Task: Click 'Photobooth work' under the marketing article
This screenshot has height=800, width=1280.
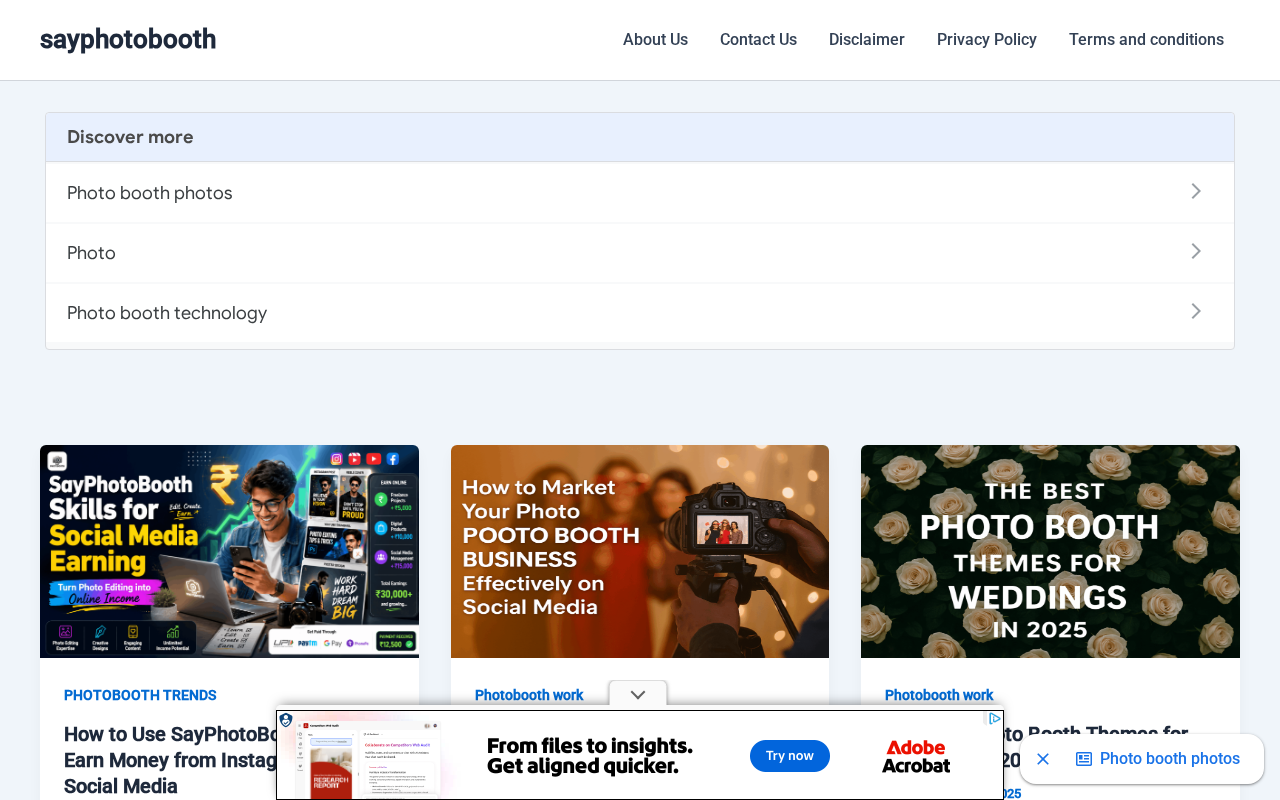Action: (529, 695)
